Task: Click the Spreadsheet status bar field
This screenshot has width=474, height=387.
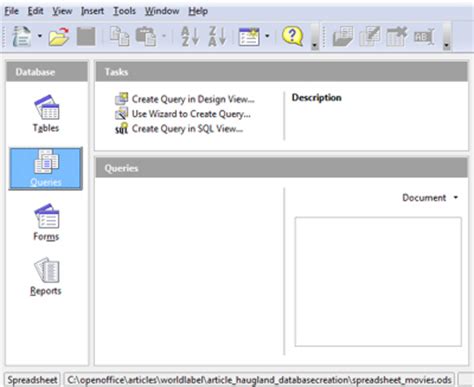Action: pos(32,380)
